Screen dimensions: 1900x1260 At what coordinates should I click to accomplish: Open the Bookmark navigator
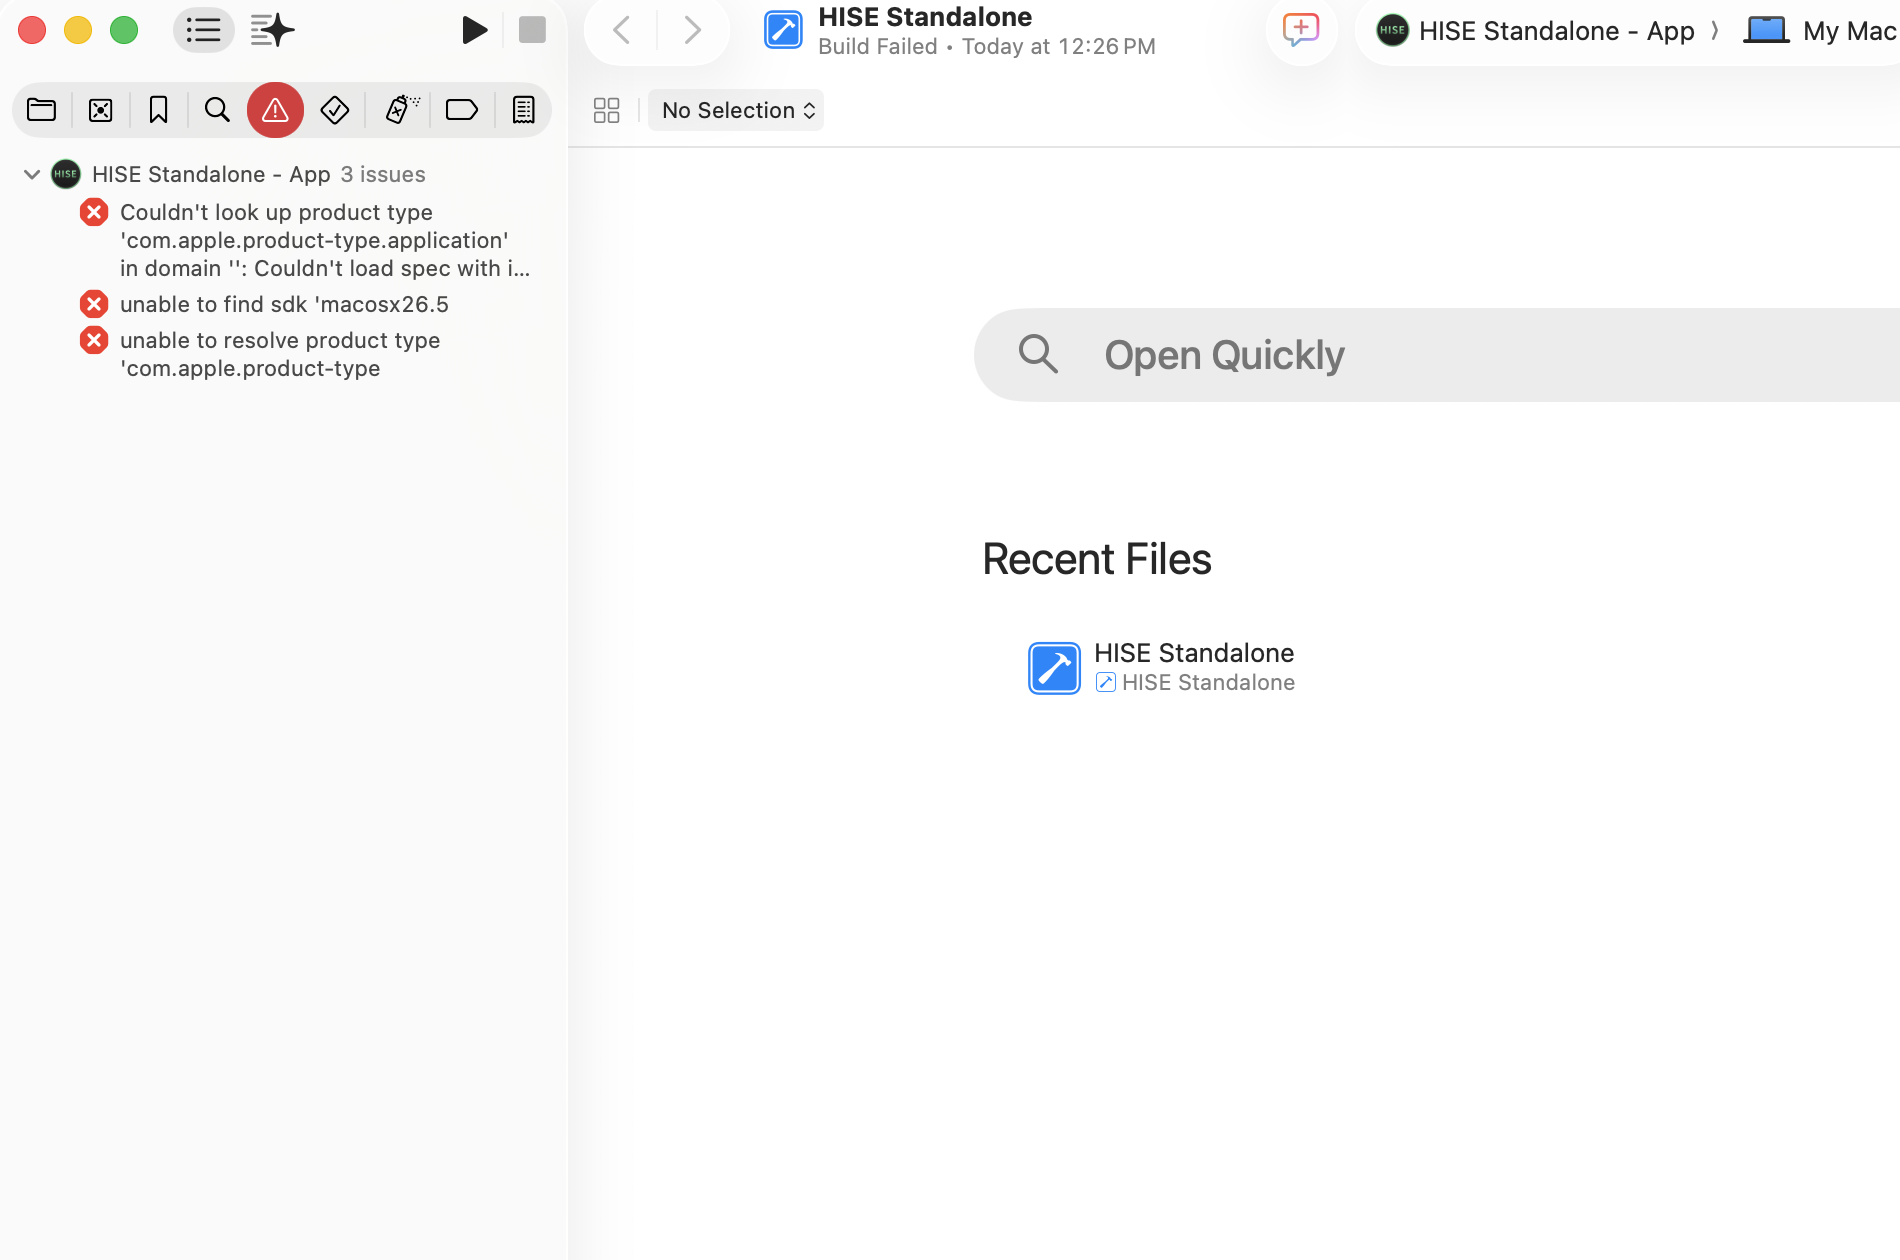(158, 110)
